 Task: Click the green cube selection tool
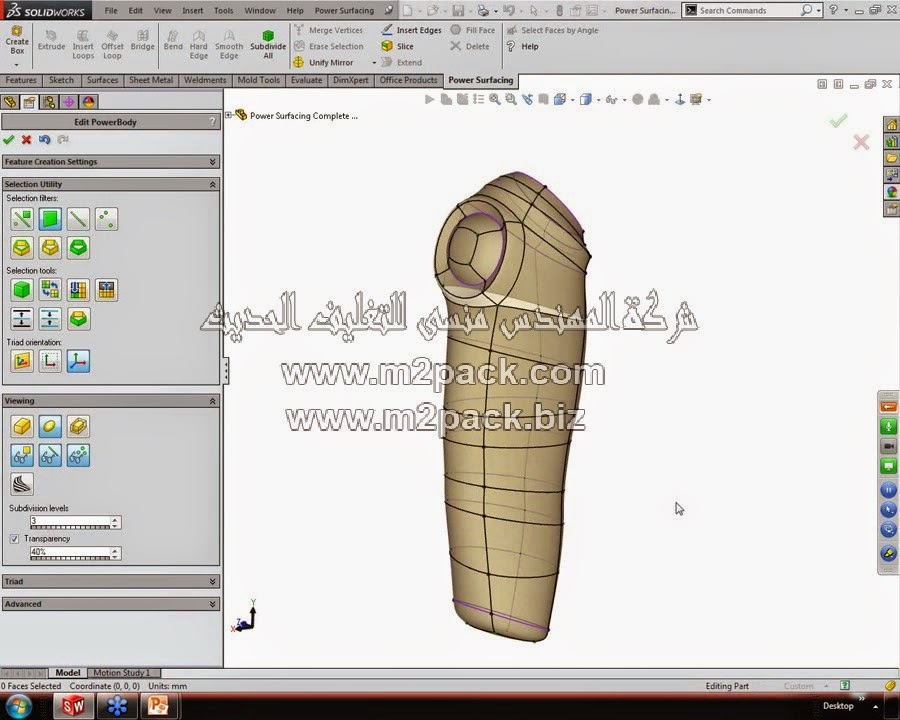click(x=22, y=289)
